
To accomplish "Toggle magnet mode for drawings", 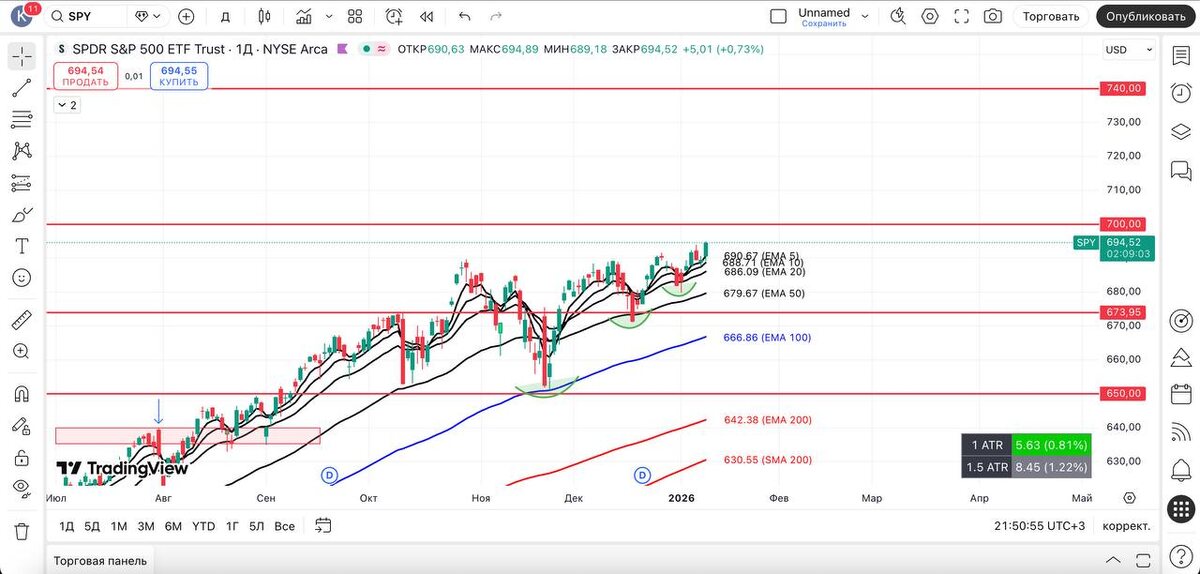I will click(21, 394).
